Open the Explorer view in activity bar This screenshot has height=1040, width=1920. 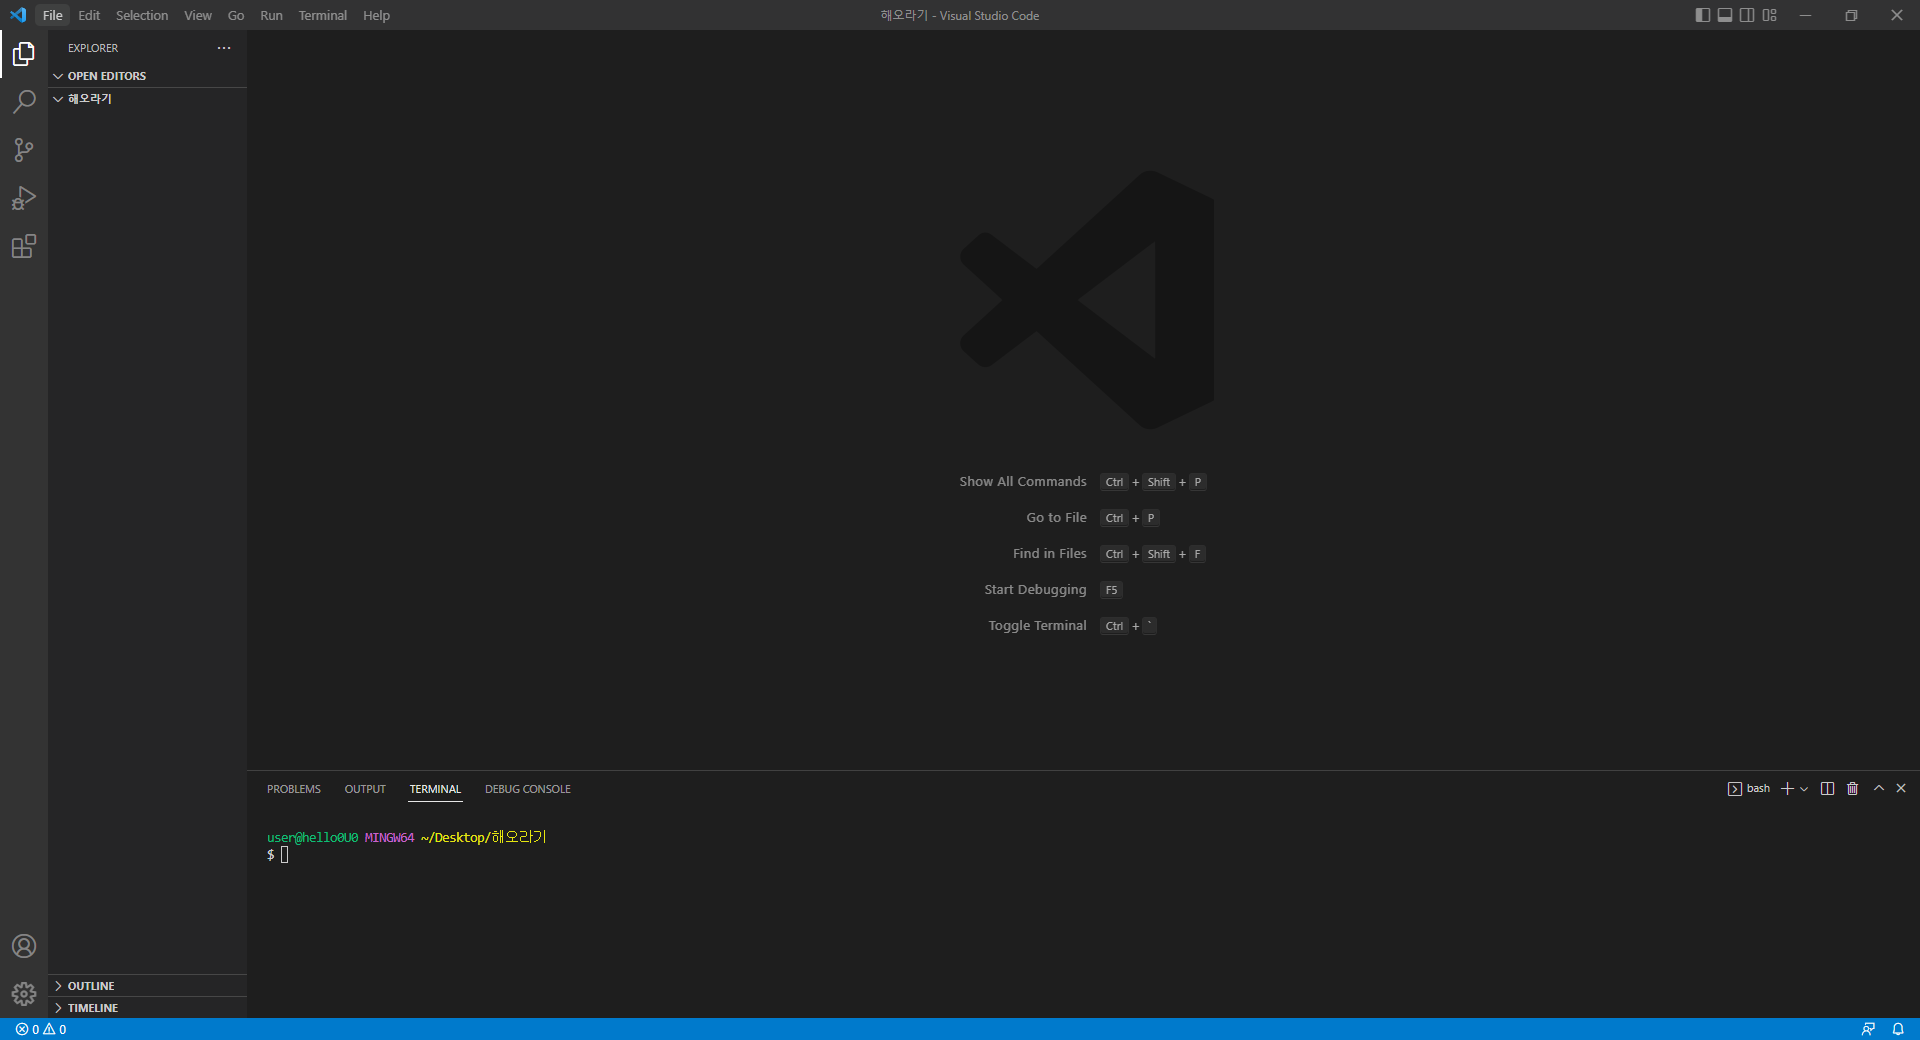tap(24, 54)
